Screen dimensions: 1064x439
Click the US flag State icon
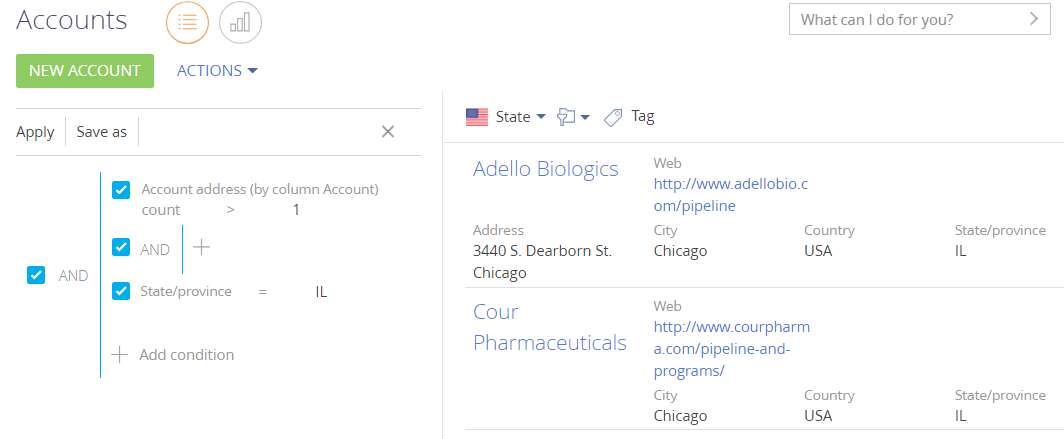[x=477, y=117]
